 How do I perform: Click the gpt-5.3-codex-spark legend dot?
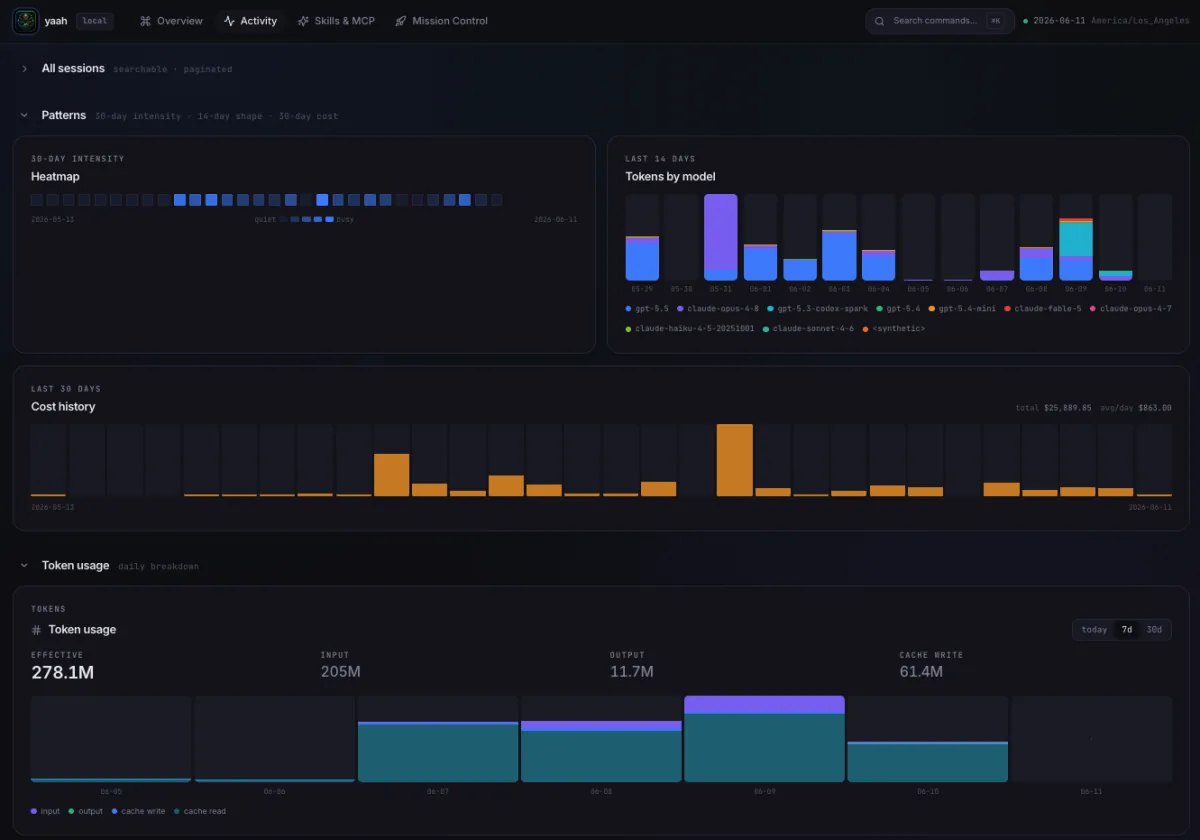770,309
